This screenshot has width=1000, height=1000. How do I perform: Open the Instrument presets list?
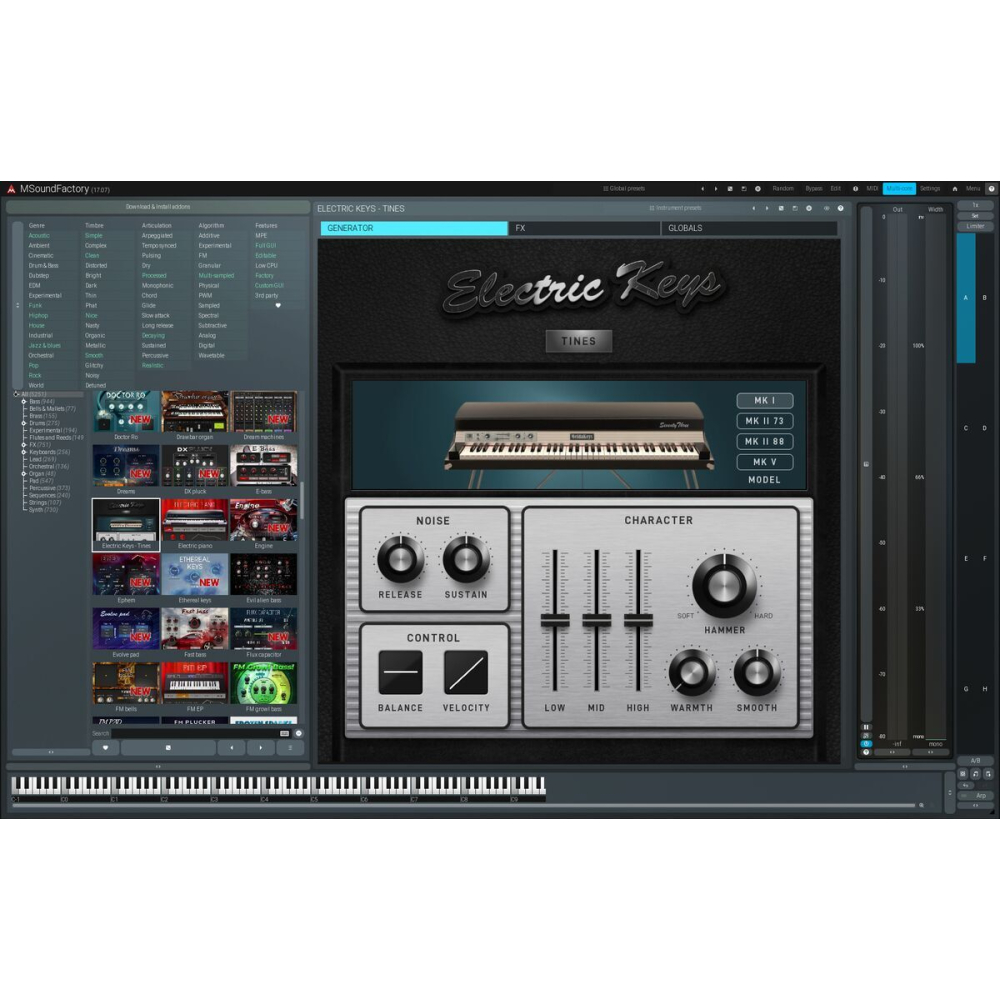coord(675,208)
